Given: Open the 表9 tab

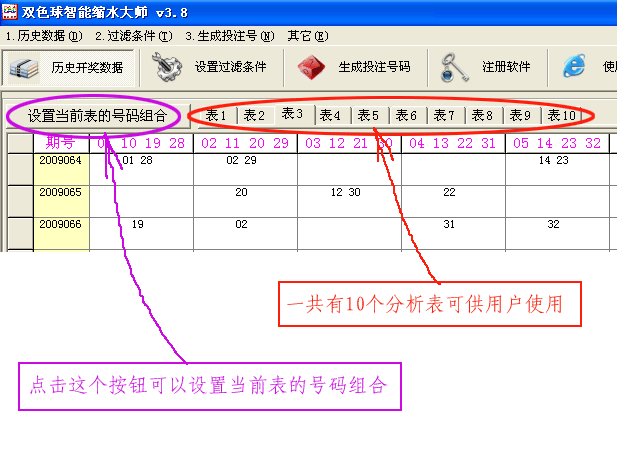Looking at the screenshot, I should click(520, 115).
